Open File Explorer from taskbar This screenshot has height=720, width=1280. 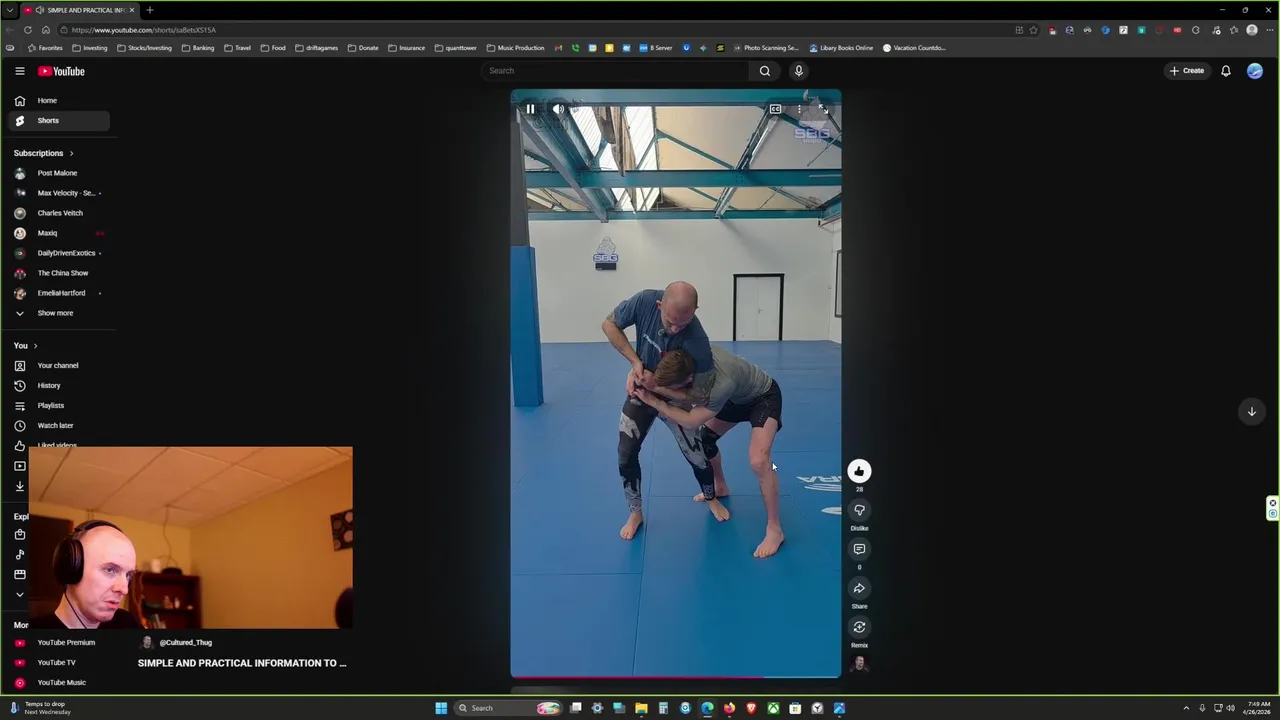pyautogui.click(x=641, y=708)
